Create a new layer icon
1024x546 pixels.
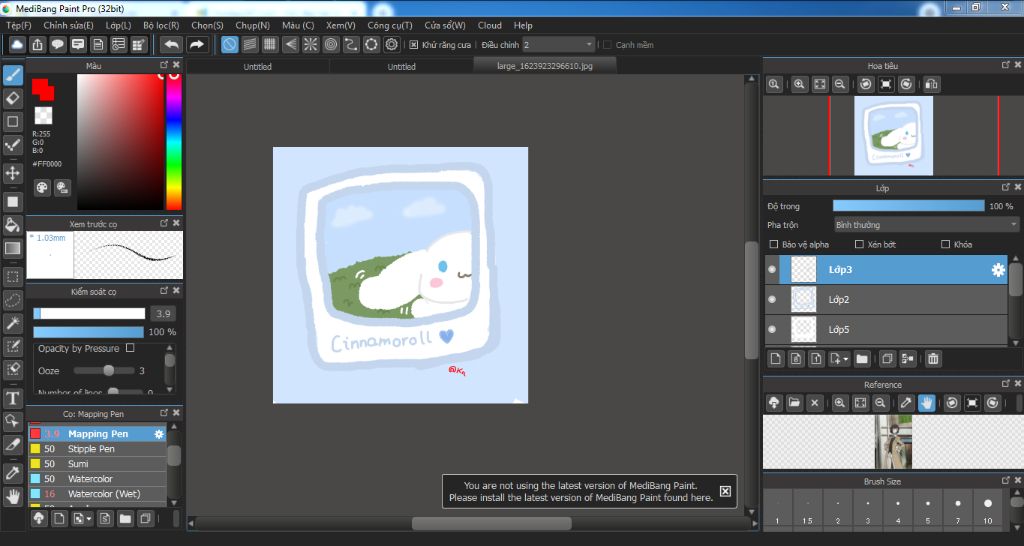tap(775, 359)
